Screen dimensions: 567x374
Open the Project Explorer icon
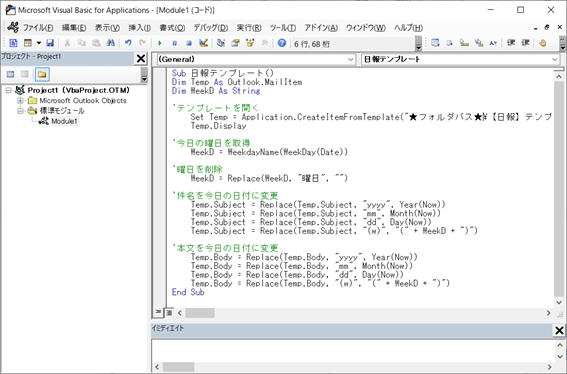pyautogui.click(x=221, y=43)
